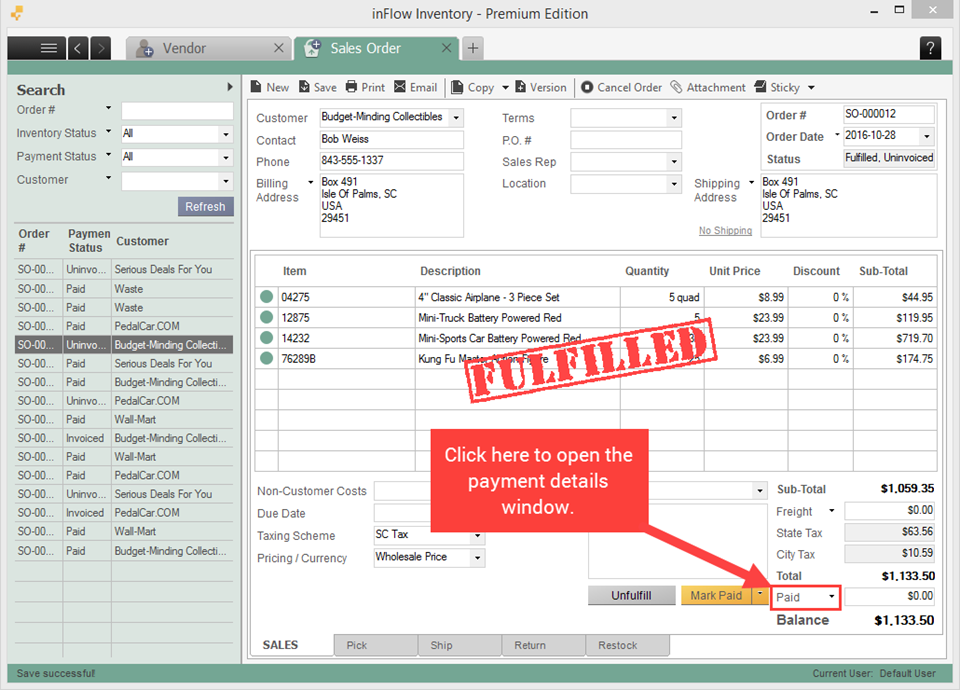The width and height of the screenshot is (960, 690).
Task: Click the Print toolbar icon
Action: pyautogui.click(x=351, y=87)
